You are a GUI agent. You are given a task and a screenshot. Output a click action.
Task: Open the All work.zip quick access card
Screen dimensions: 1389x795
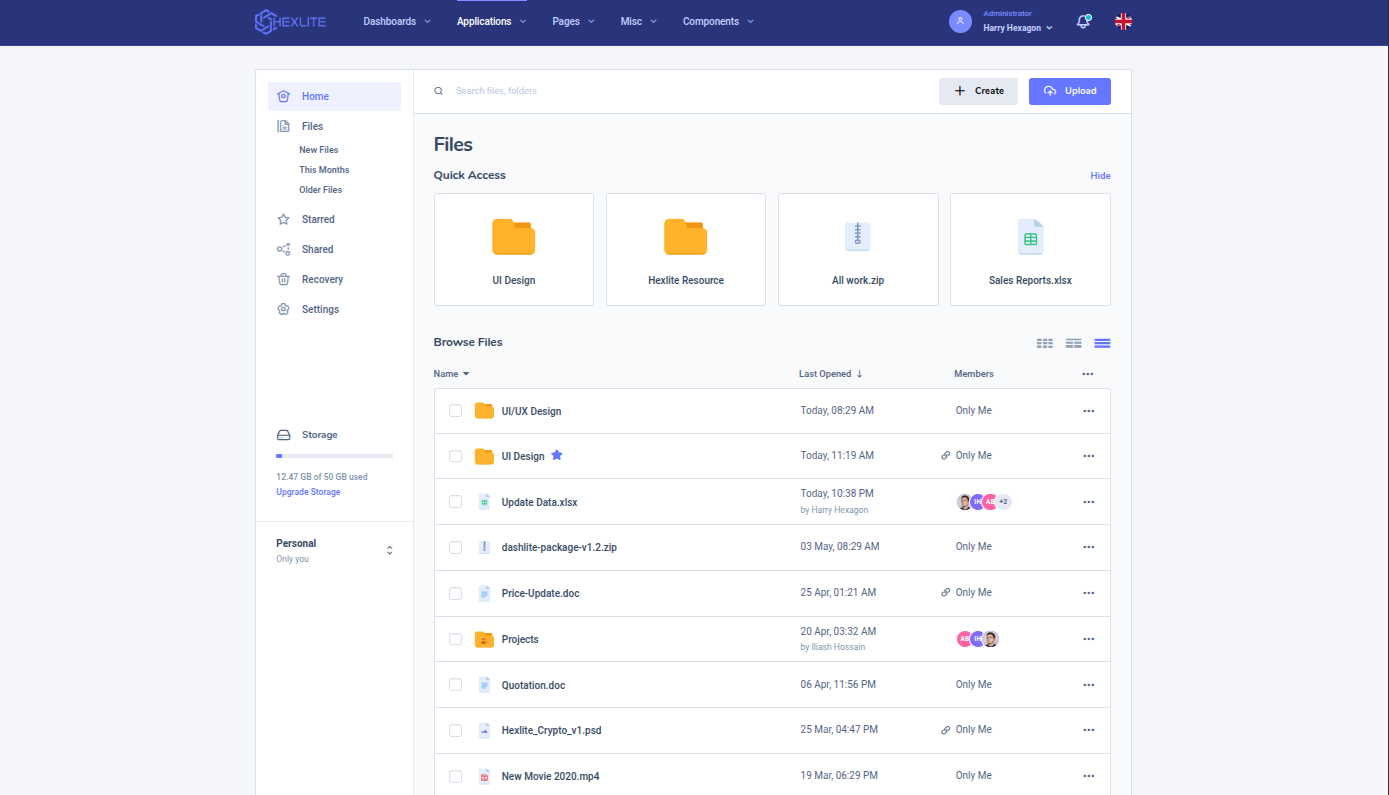(x=857, y=249)
